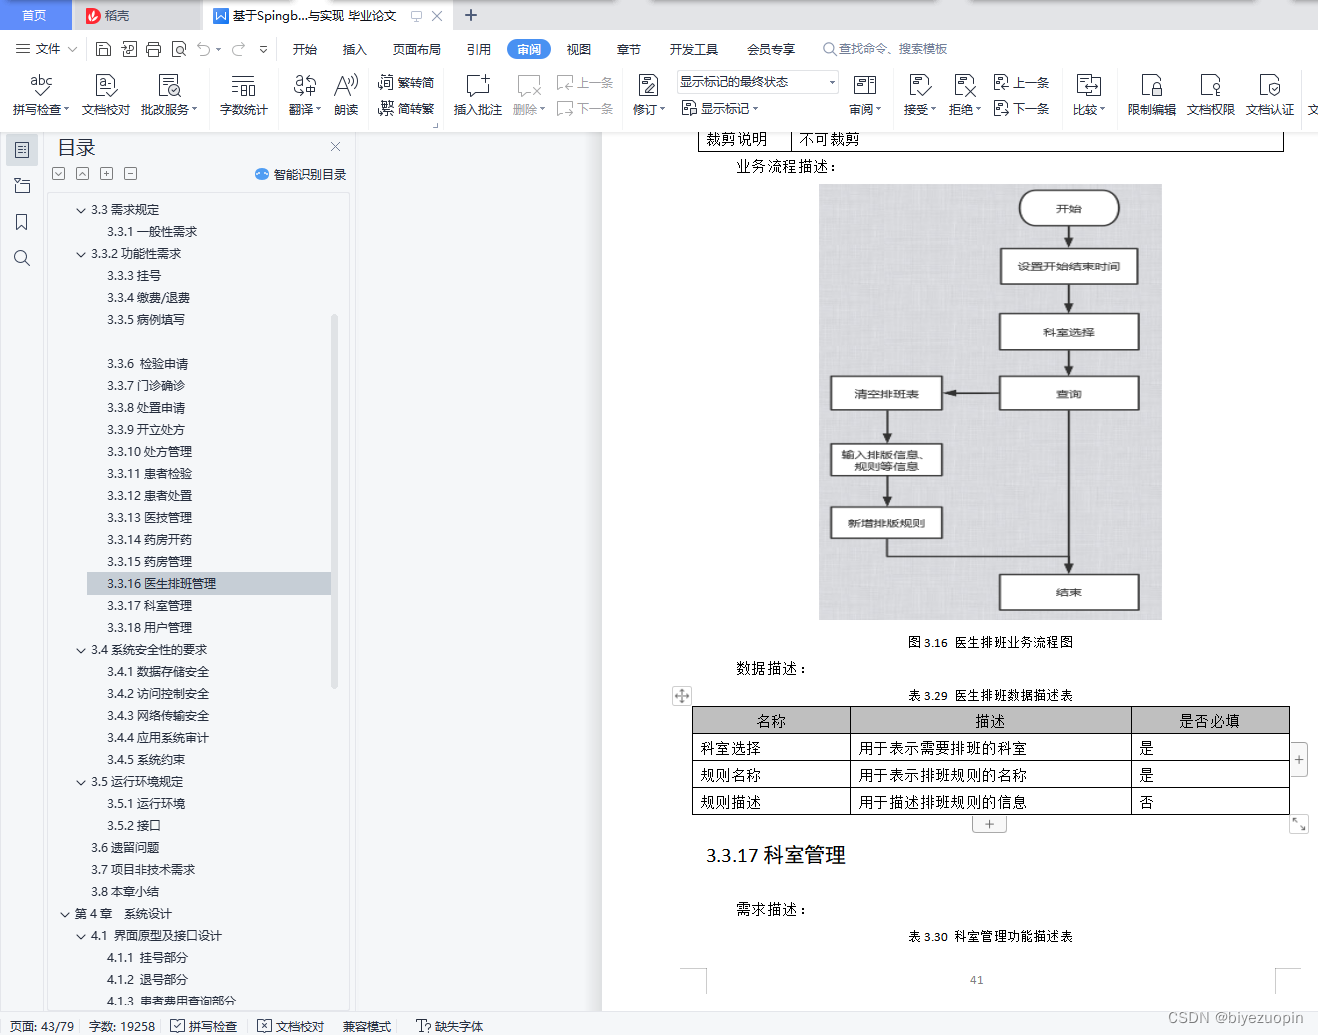
Task: Click Smart Identify TOC (智能识别目录)
Action: tap(301, 174)
